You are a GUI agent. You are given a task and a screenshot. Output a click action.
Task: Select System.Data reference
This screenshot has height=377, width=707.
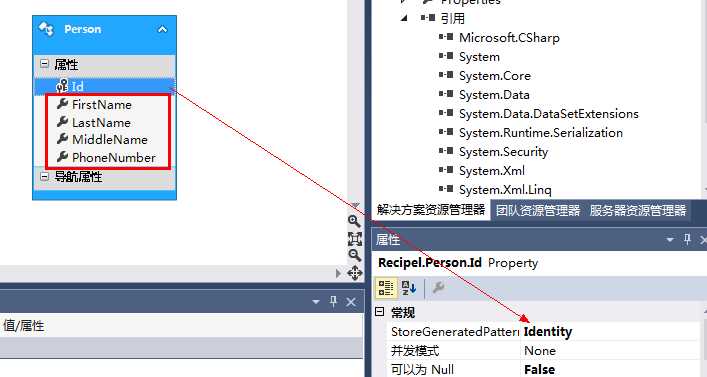point(494,95)
